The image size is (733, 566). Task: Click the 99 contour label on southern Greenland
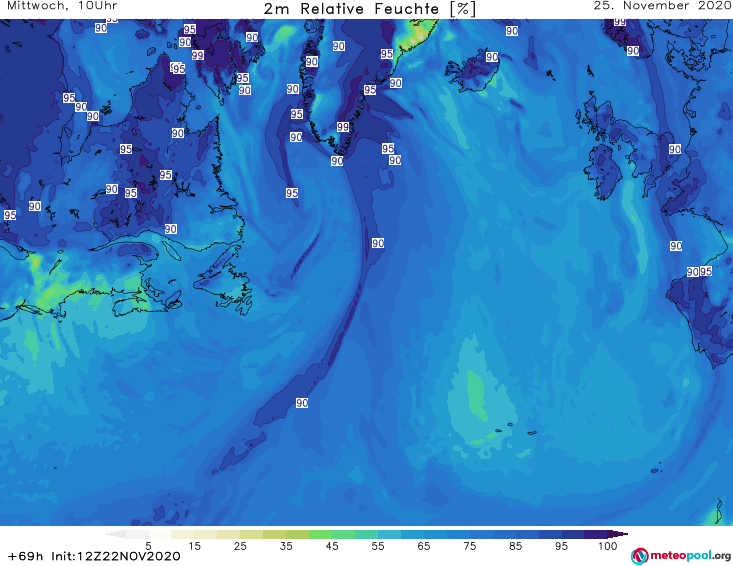click(x=343, y=127)
